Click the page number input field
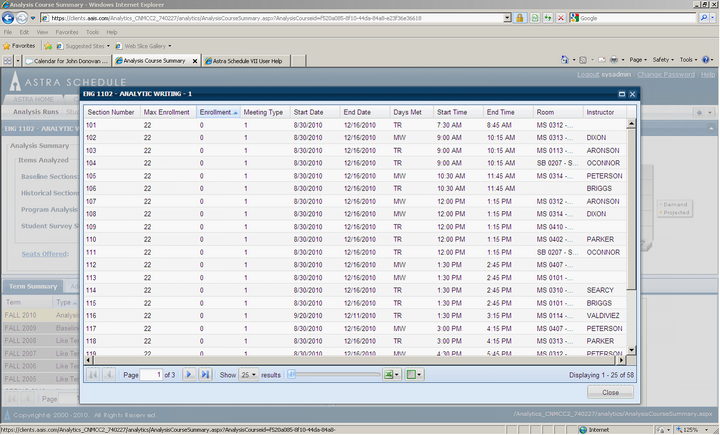 151,374
